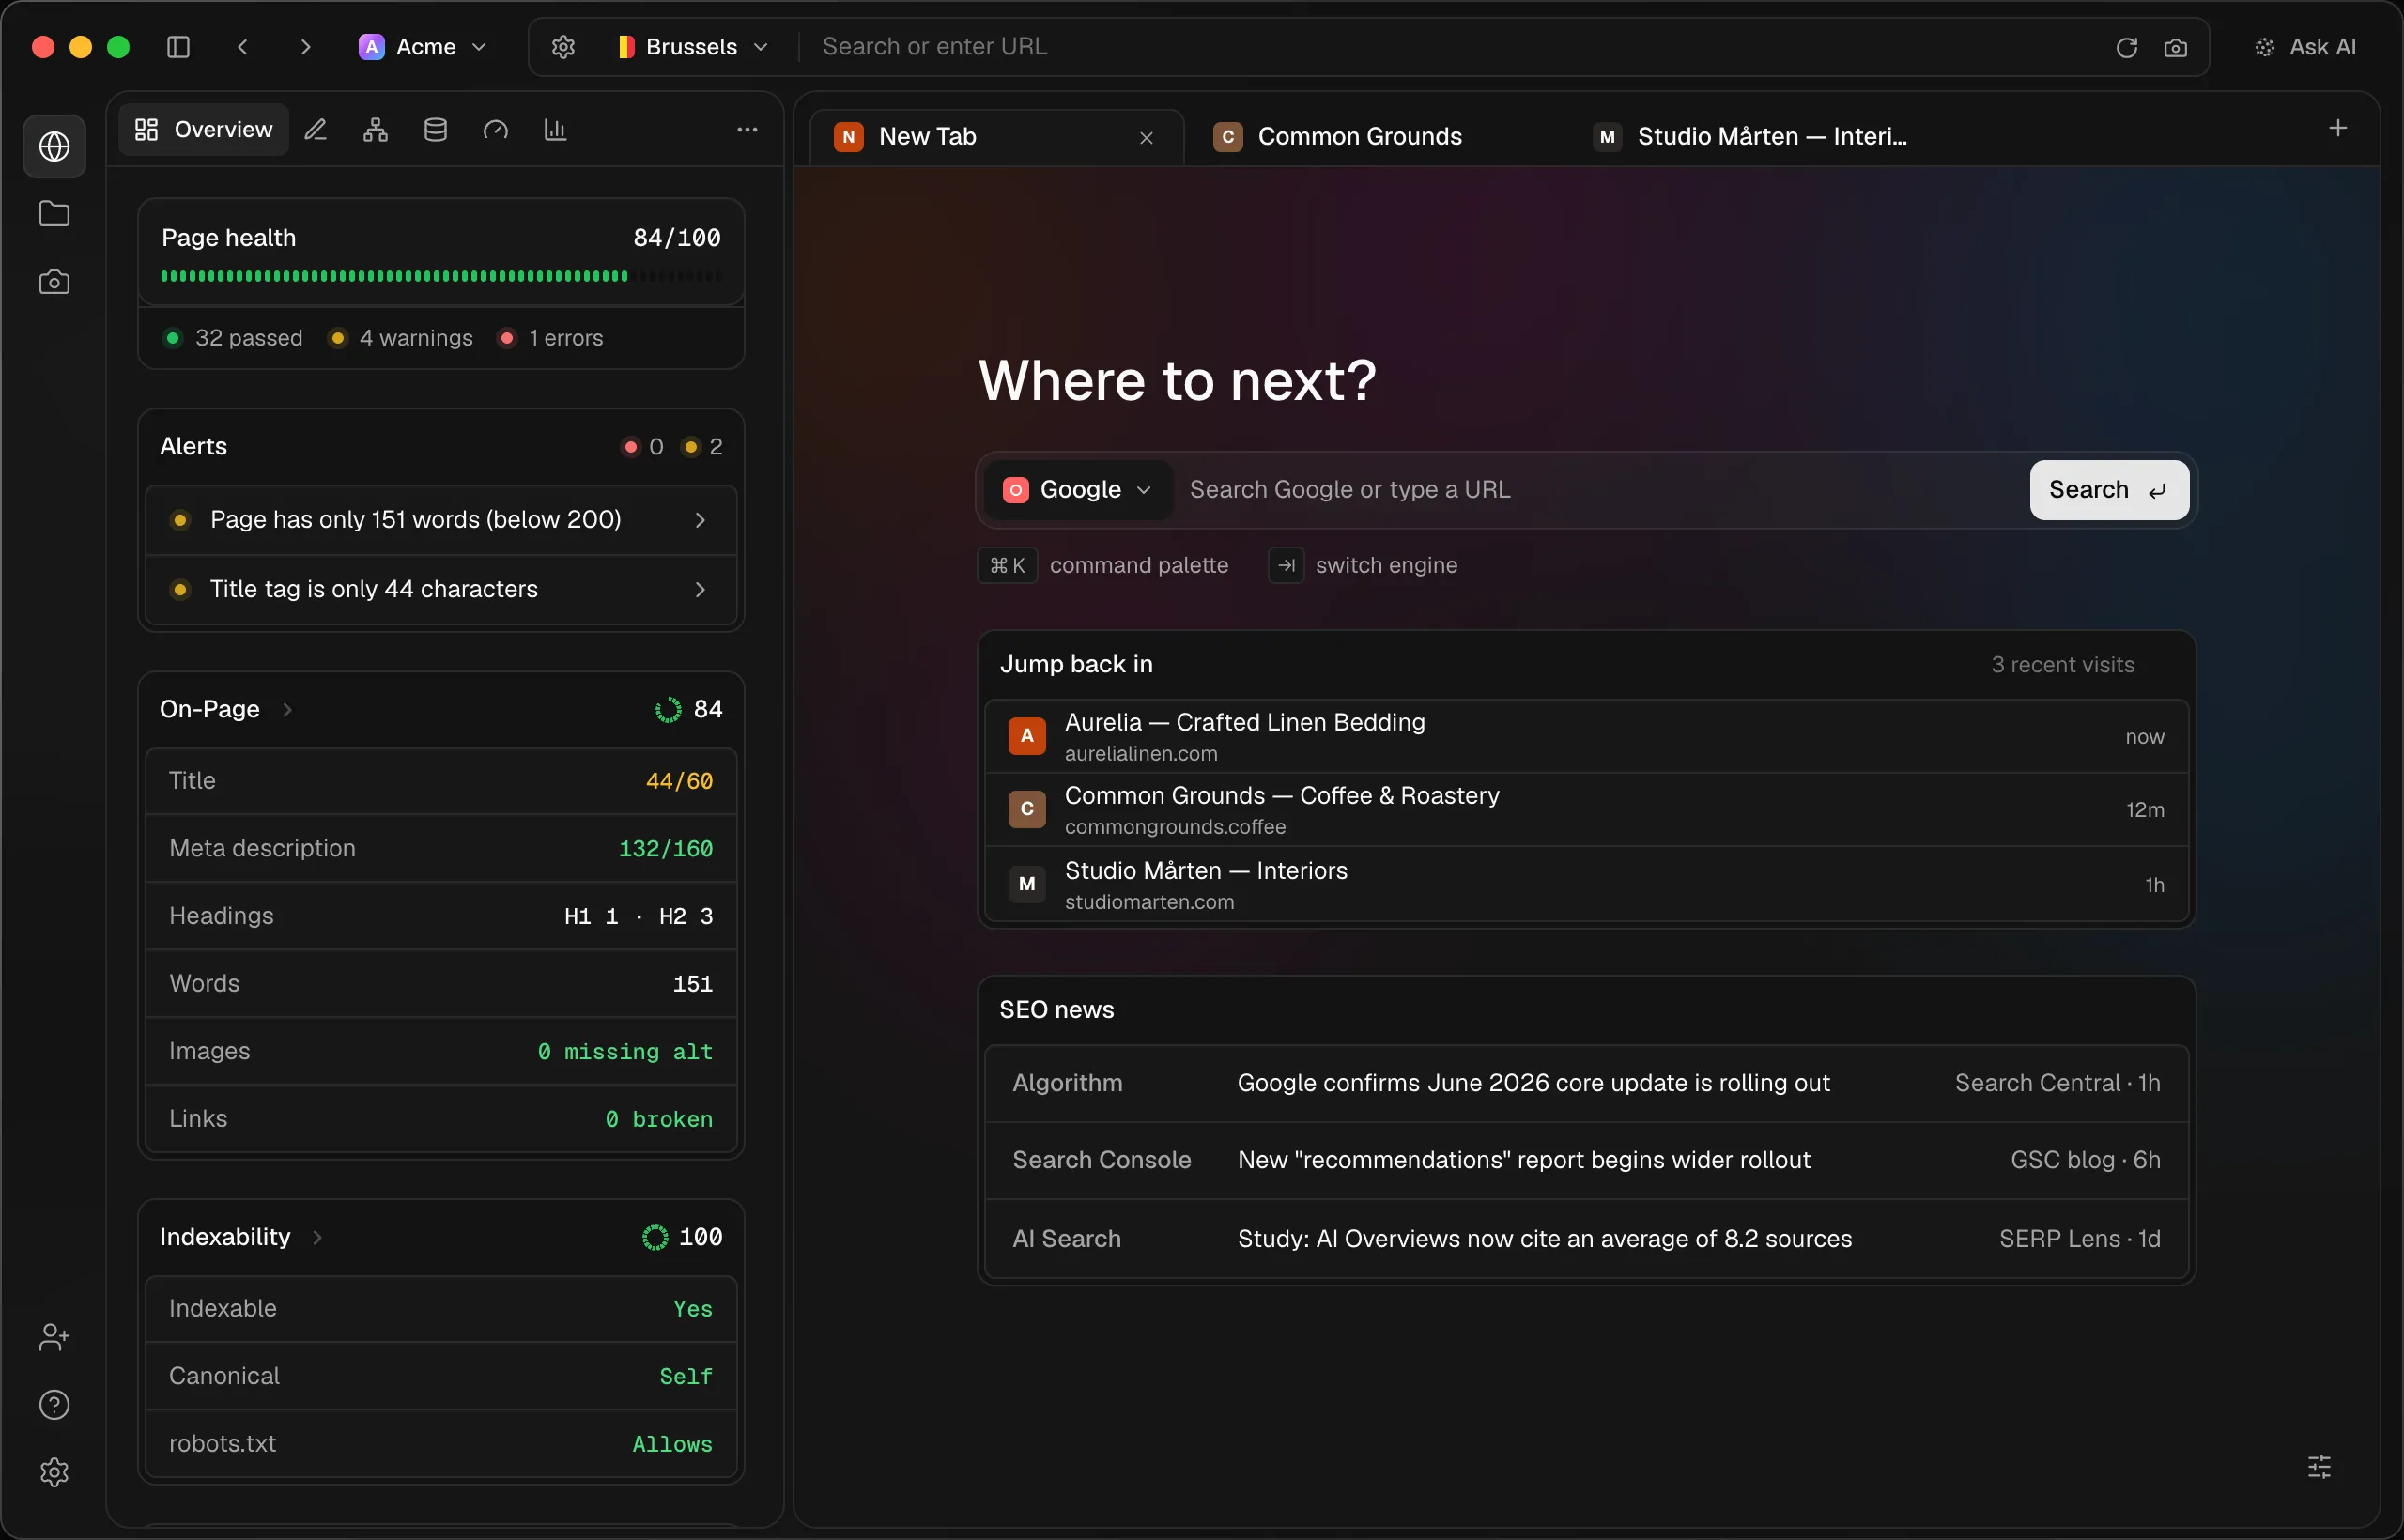Click the Search or enter URL address bar

coord(1455,47)
